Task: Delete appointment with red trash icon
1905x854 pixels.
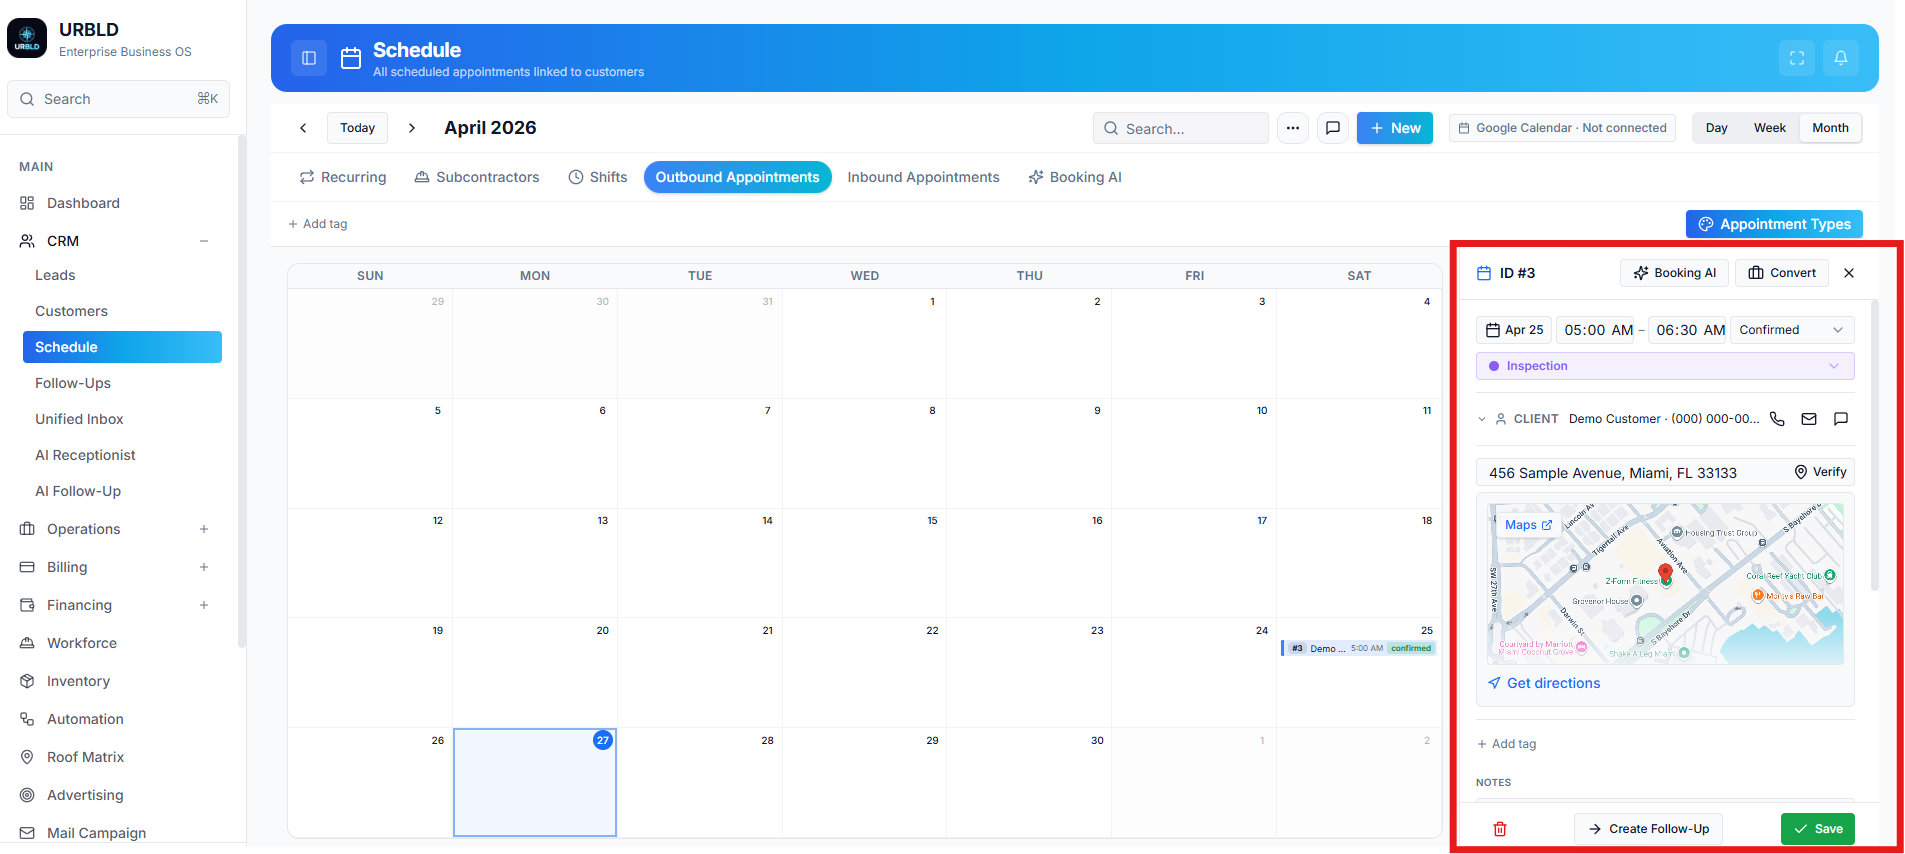Action: pyautogui.click(x=1500, y=829)
